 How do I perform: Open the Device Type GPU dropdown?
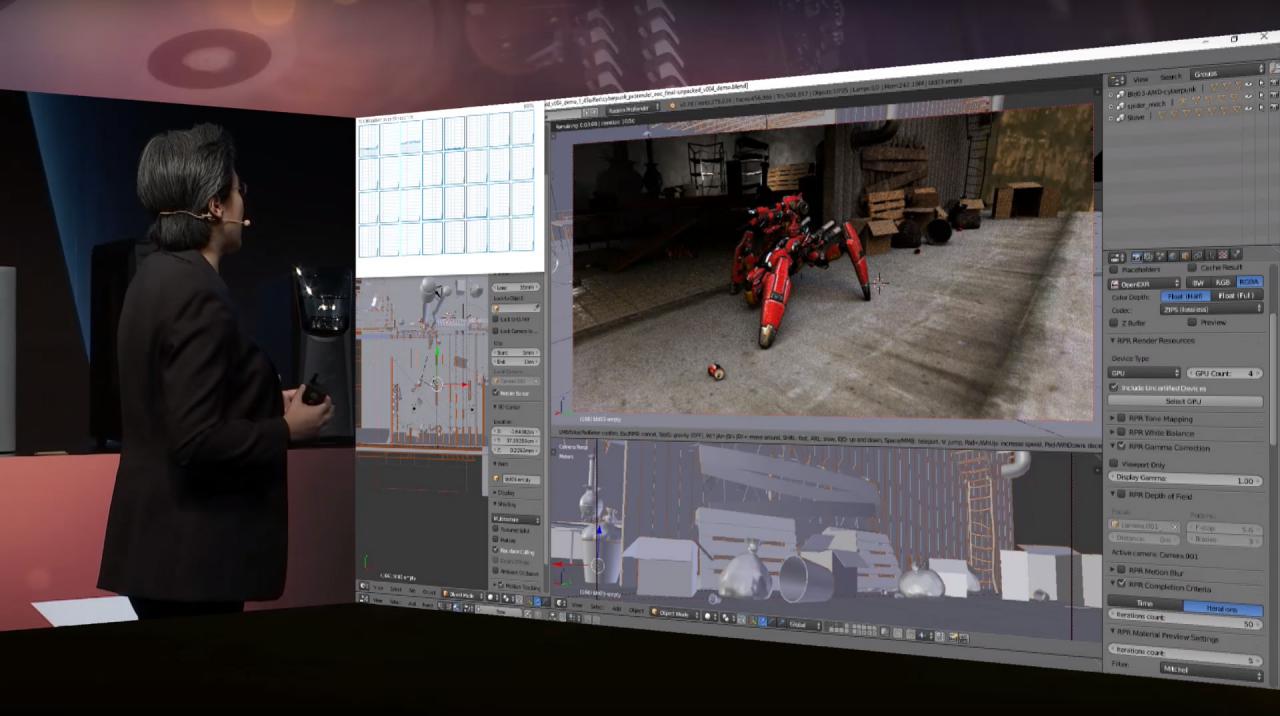click(x=1144, y=373)
